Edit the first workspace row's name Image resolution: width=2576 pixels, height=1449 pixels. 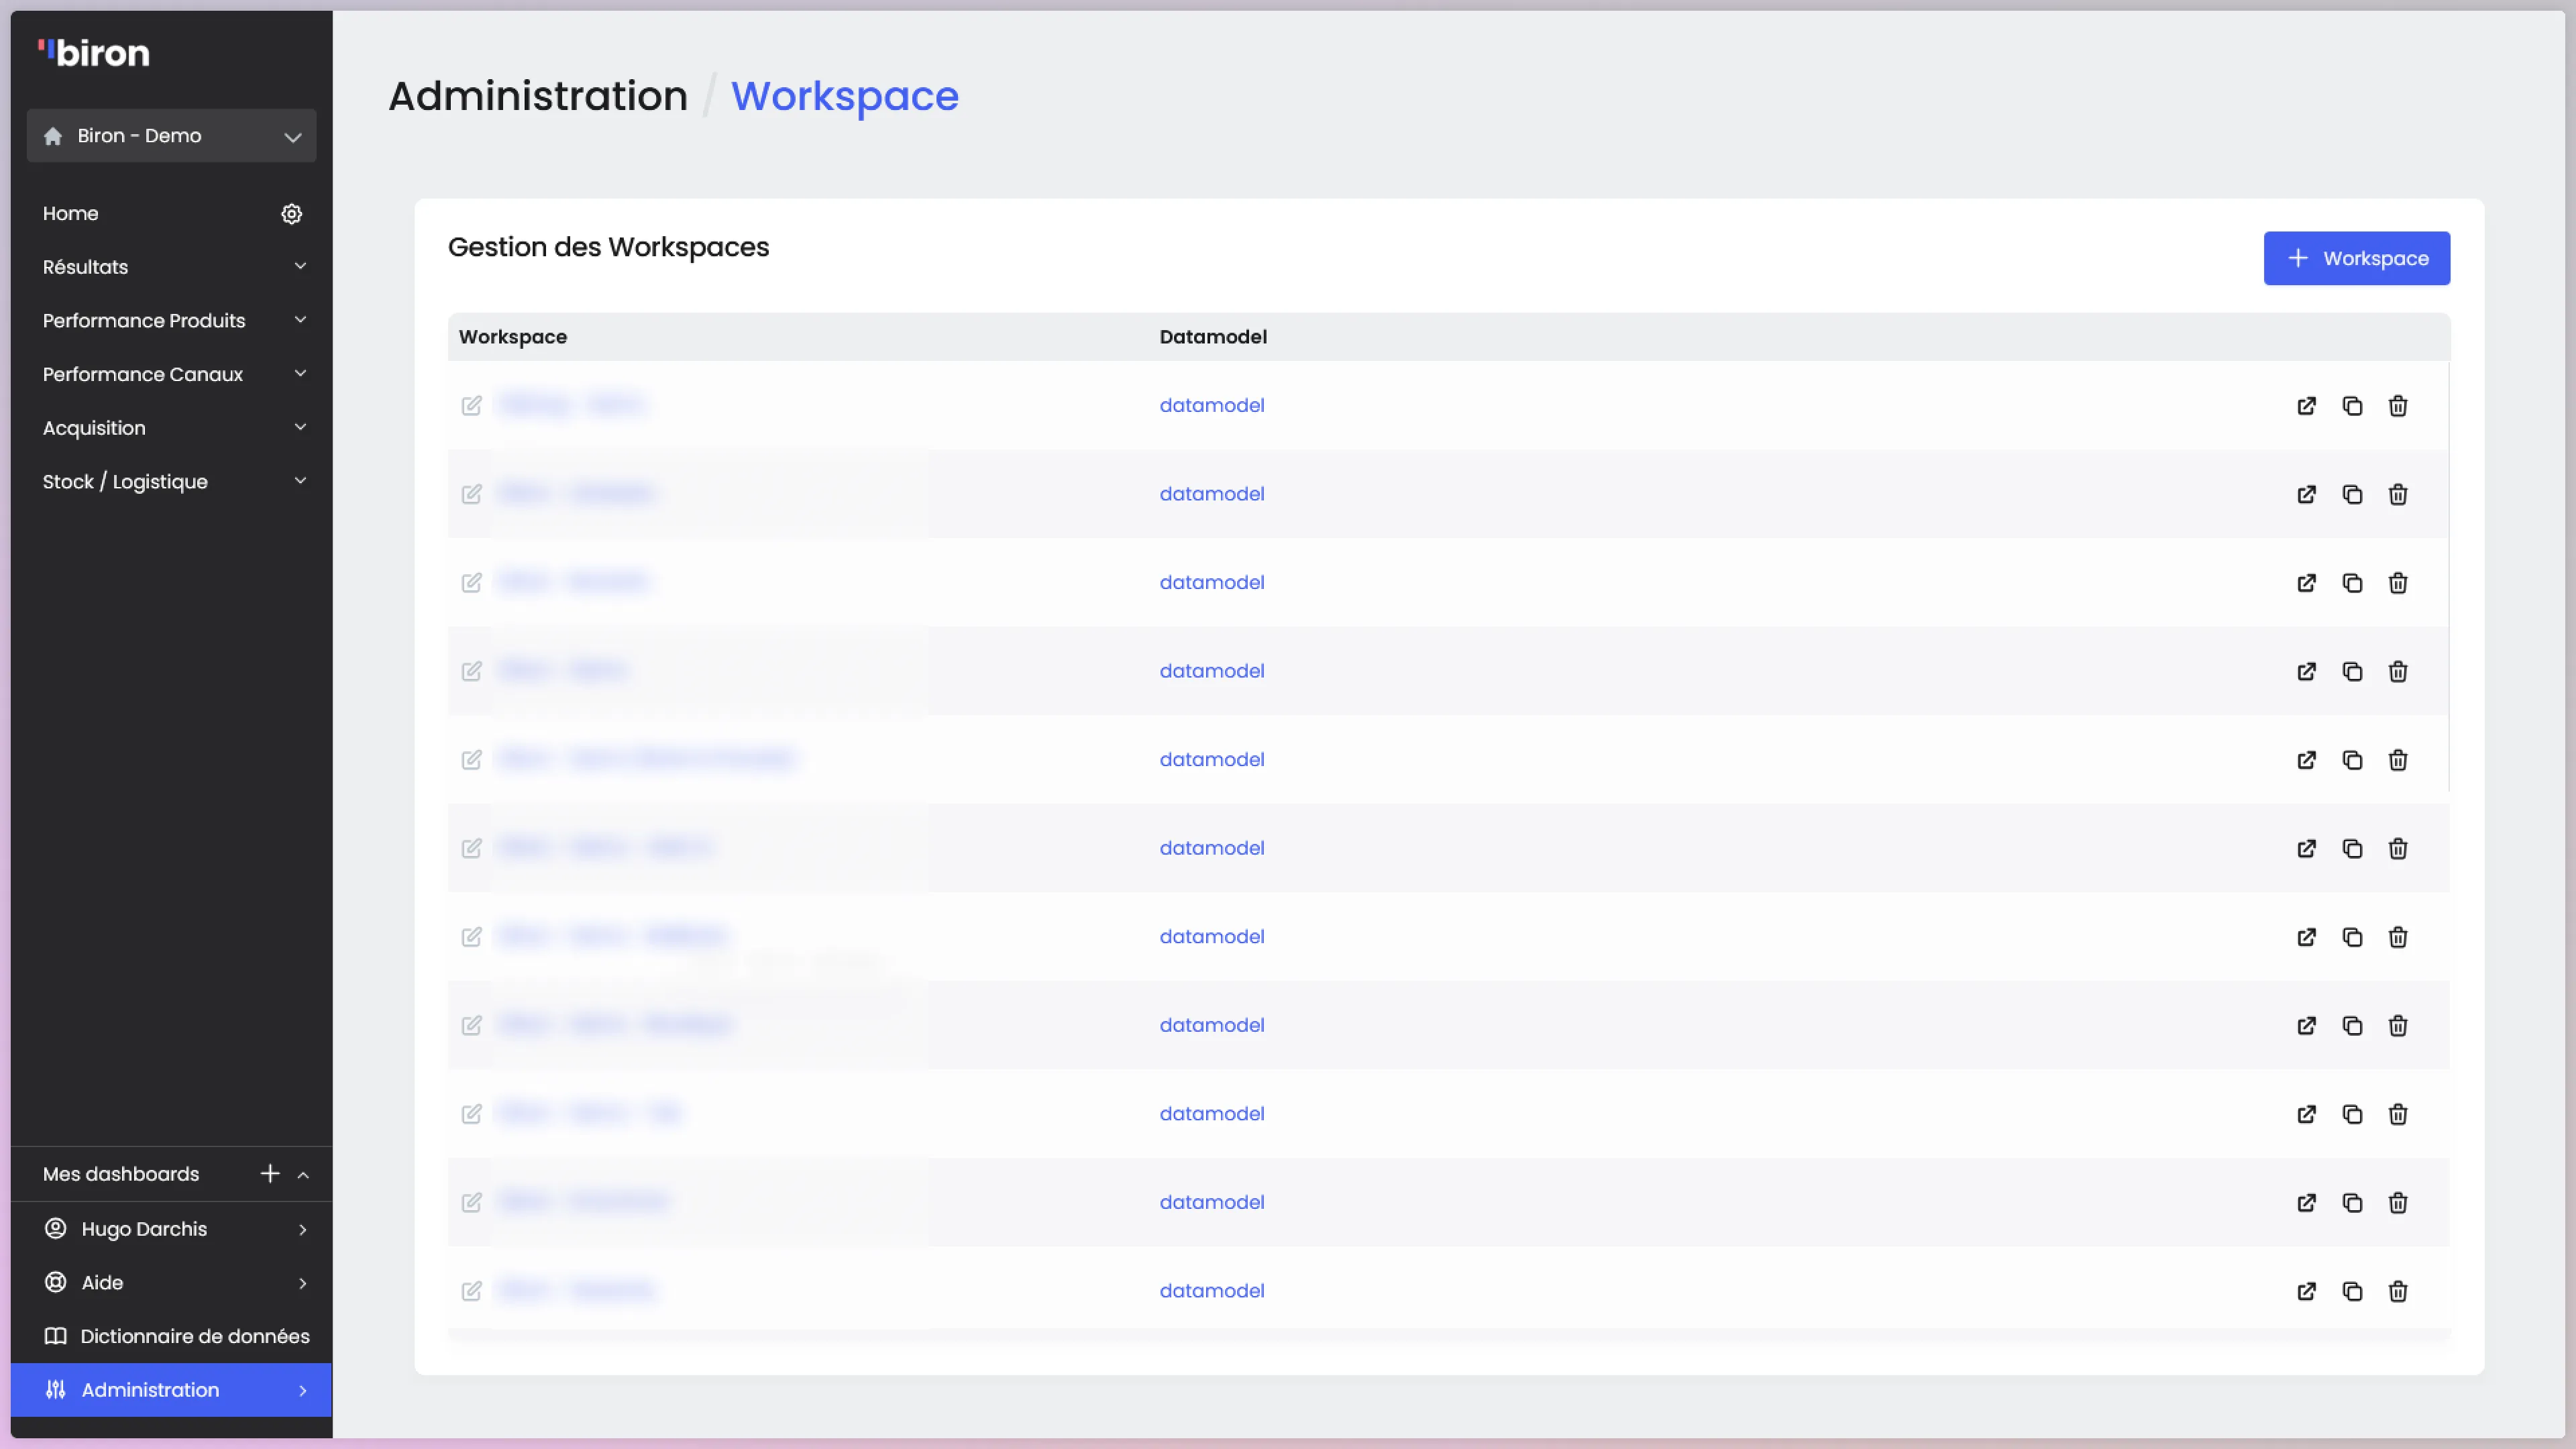pyautogui.click(x=472, y=406)
